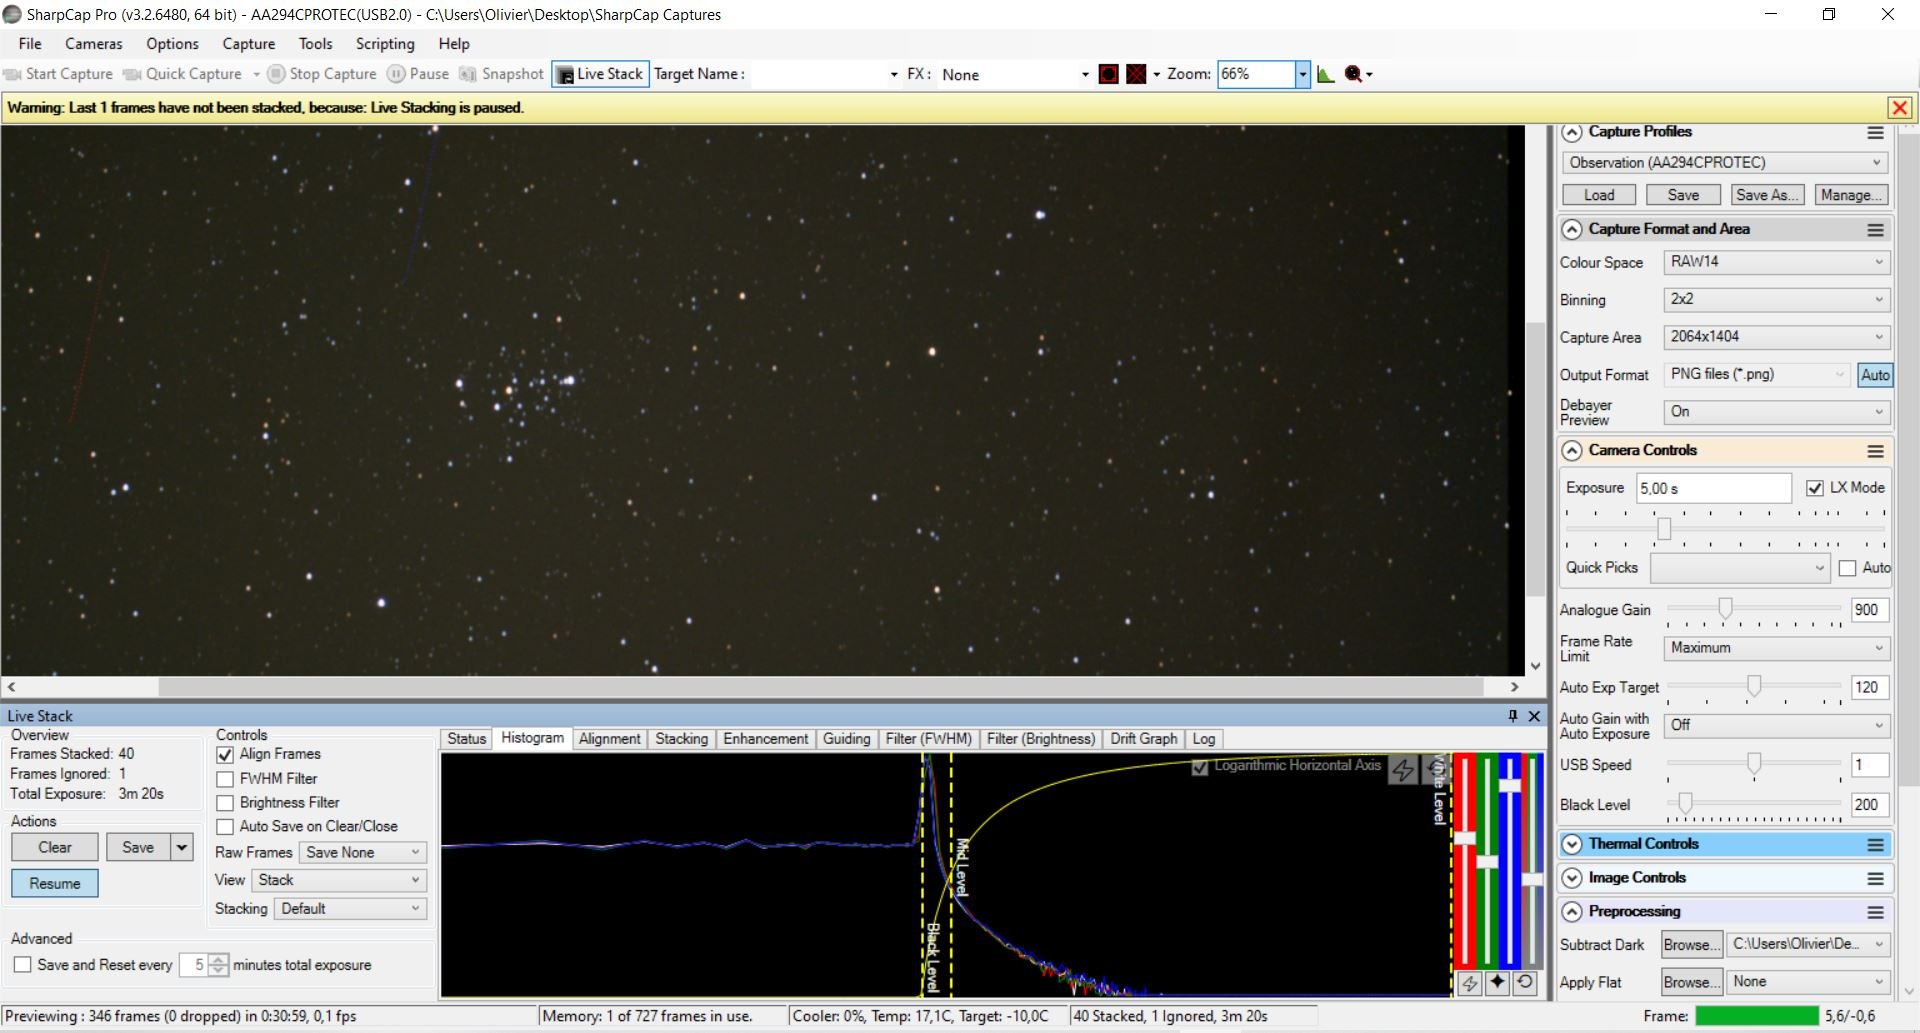Open the Colour Space dropdown
1920x1033 pixels.
coord(1776,262)
